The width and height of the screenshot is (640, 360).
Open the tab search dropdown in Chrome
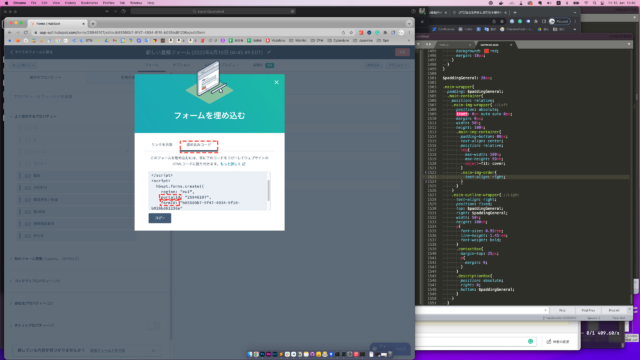(409, 23)
